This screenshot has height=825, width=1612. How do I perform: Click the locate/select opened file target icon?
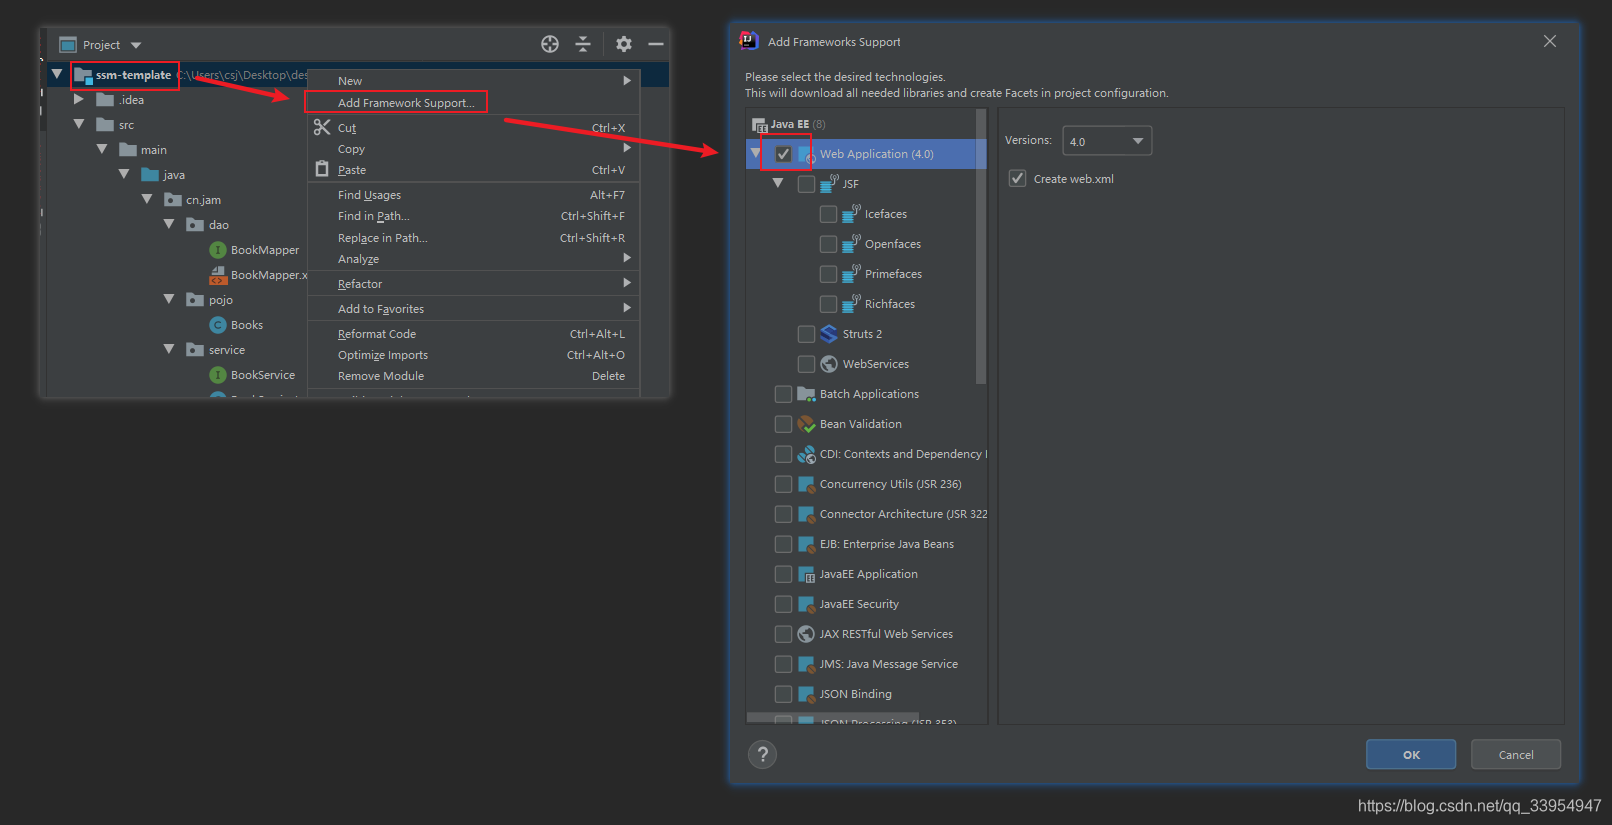(550, 44)
